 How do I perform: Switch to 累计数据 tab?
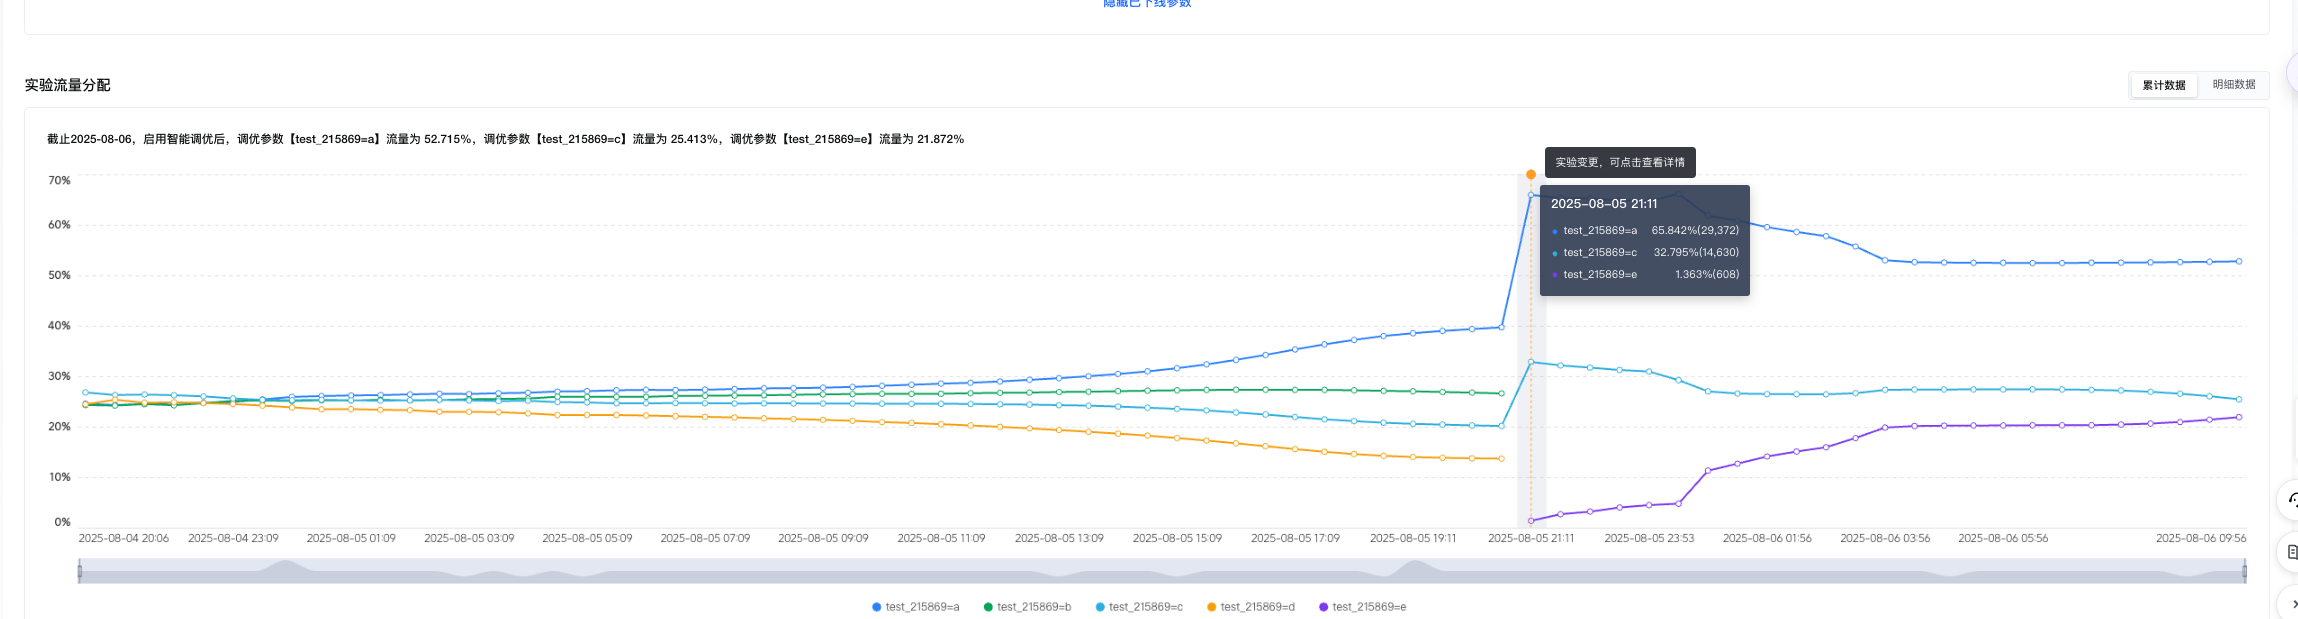[2163, 85]
